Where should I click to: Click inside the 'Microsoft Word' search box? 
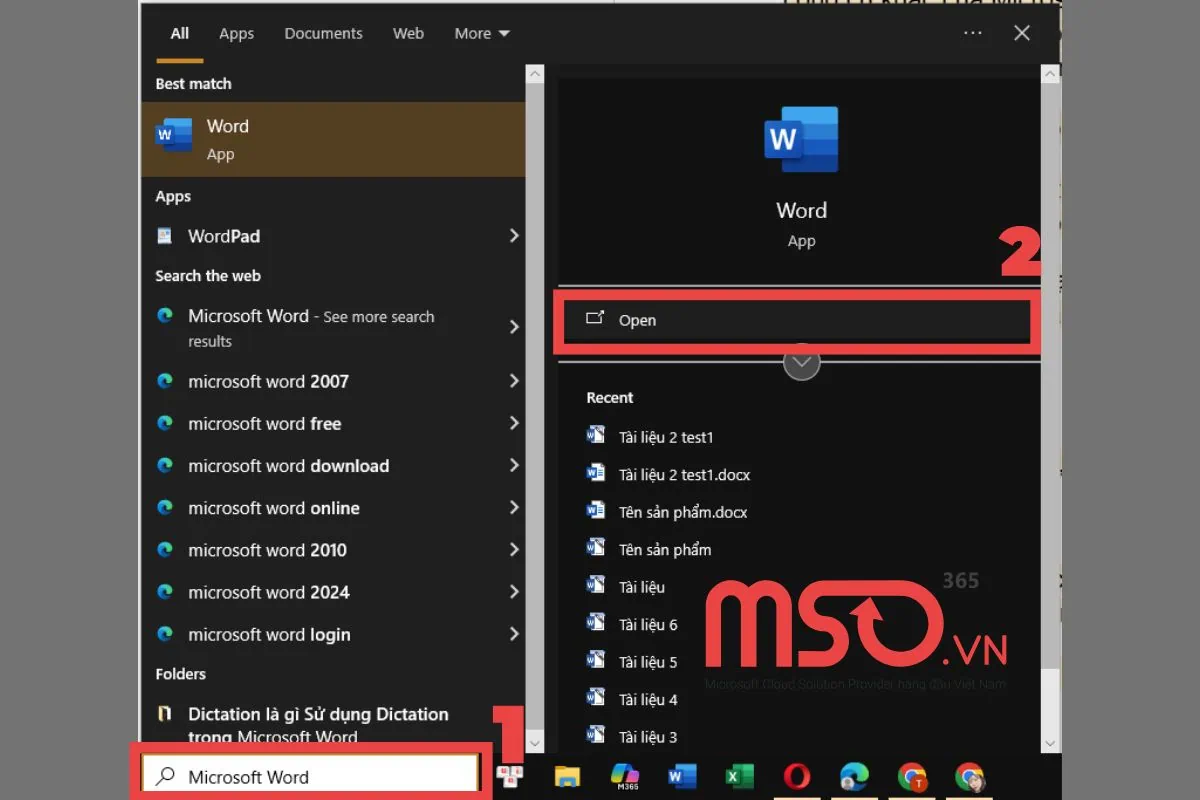310,775
